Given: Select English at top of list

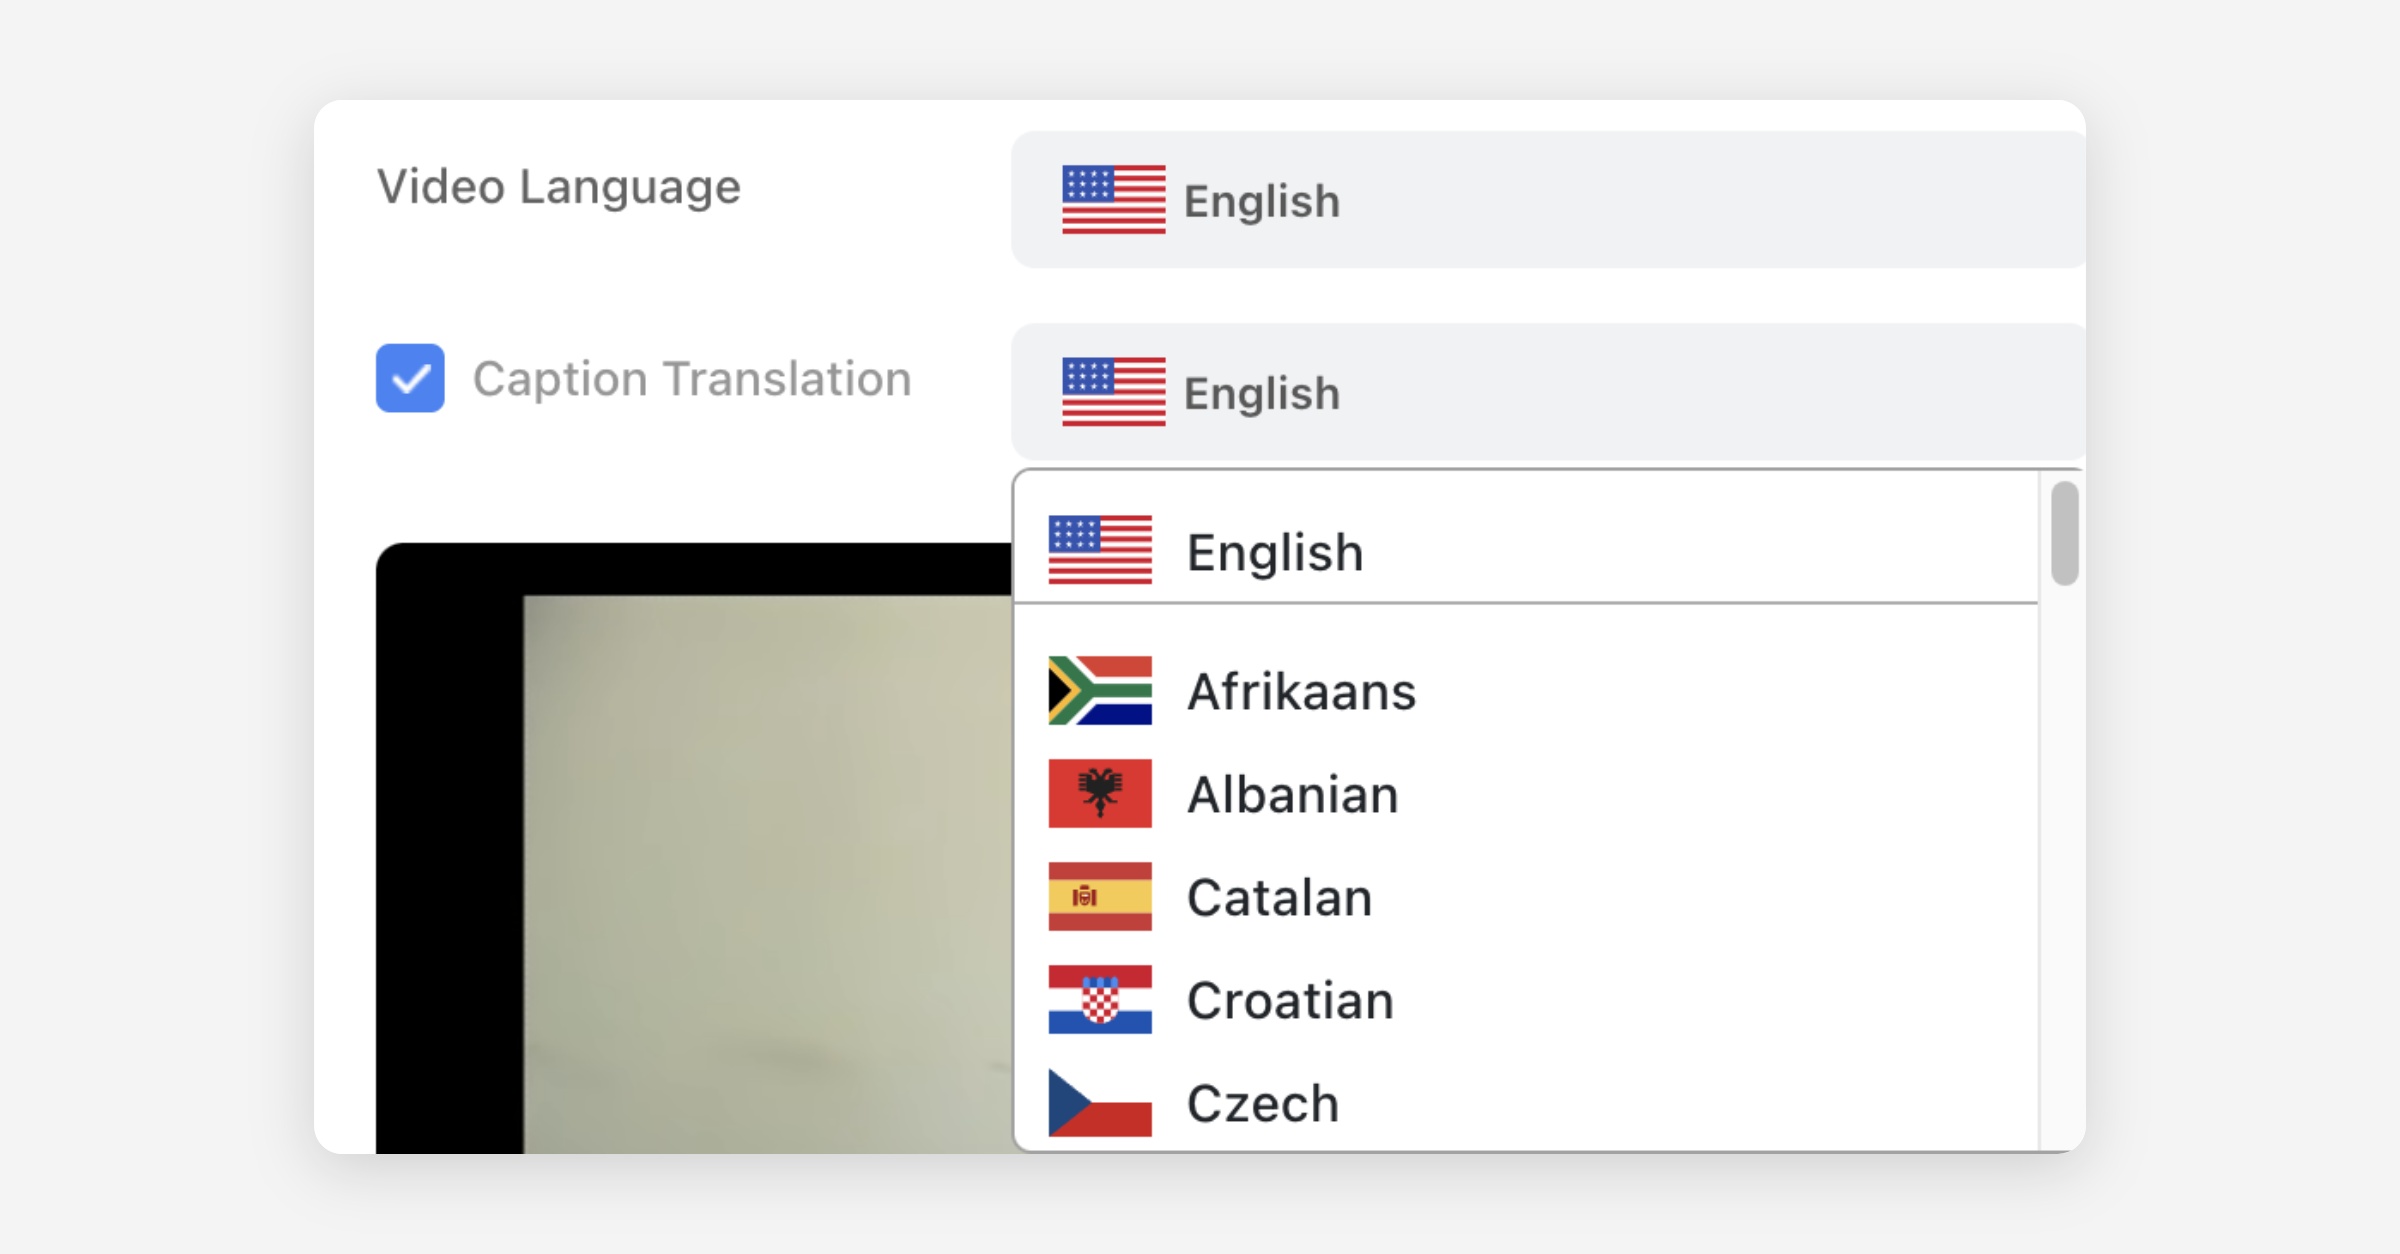Looking at the screenshot, I should (x=1275, y=552).
